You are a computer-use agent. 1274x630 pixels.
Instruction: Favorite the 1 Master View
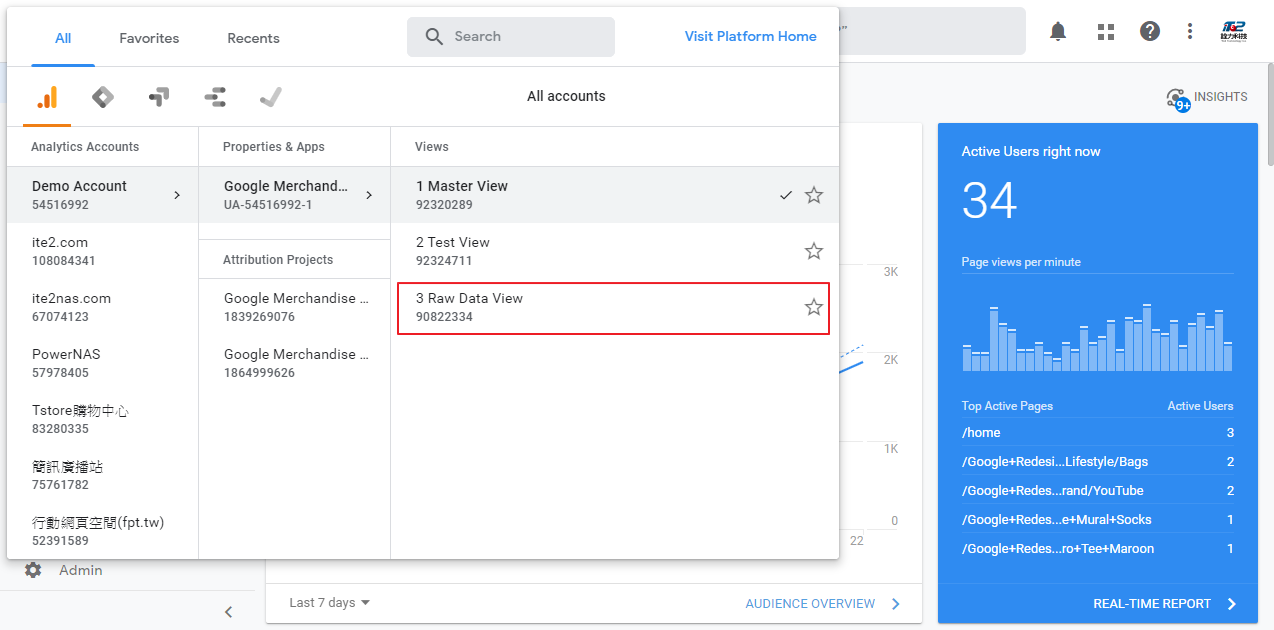coord(813,195)
